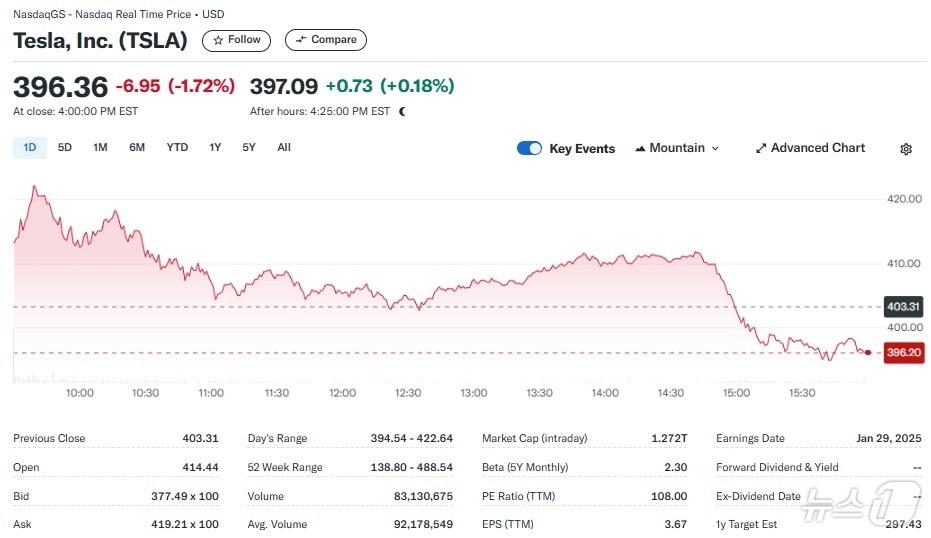Select the 1D time range tab
This screenshot has height=538, width=931.
[x=29, y=148]
